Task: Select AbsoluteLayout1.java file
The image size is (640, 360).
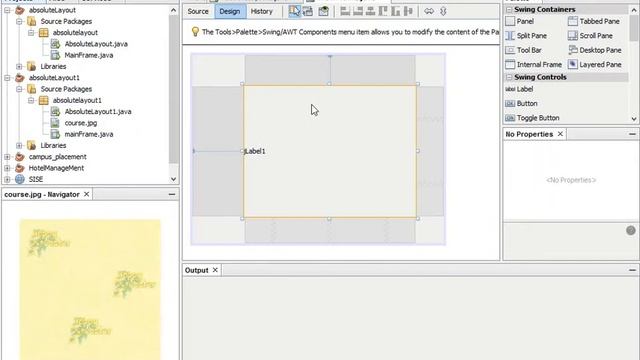Action: tap(98, 111)
